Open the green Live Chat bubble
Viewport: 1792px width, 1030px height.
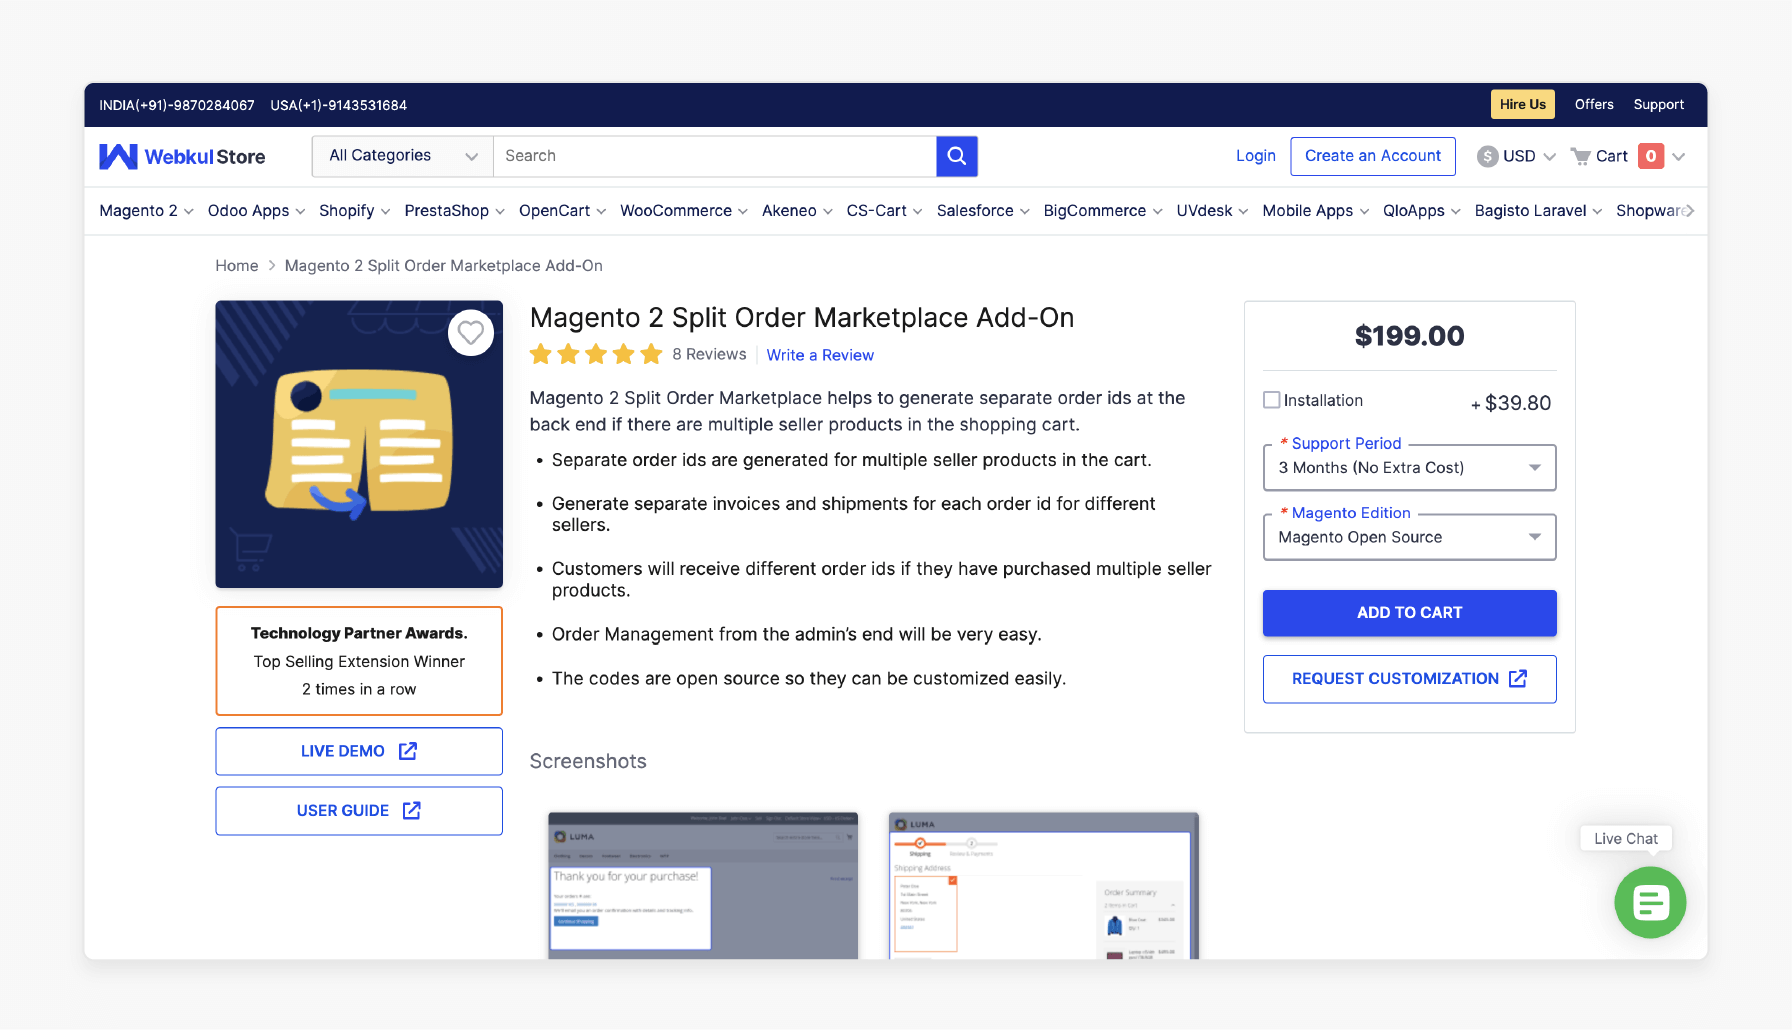(x=1650, y=902)
